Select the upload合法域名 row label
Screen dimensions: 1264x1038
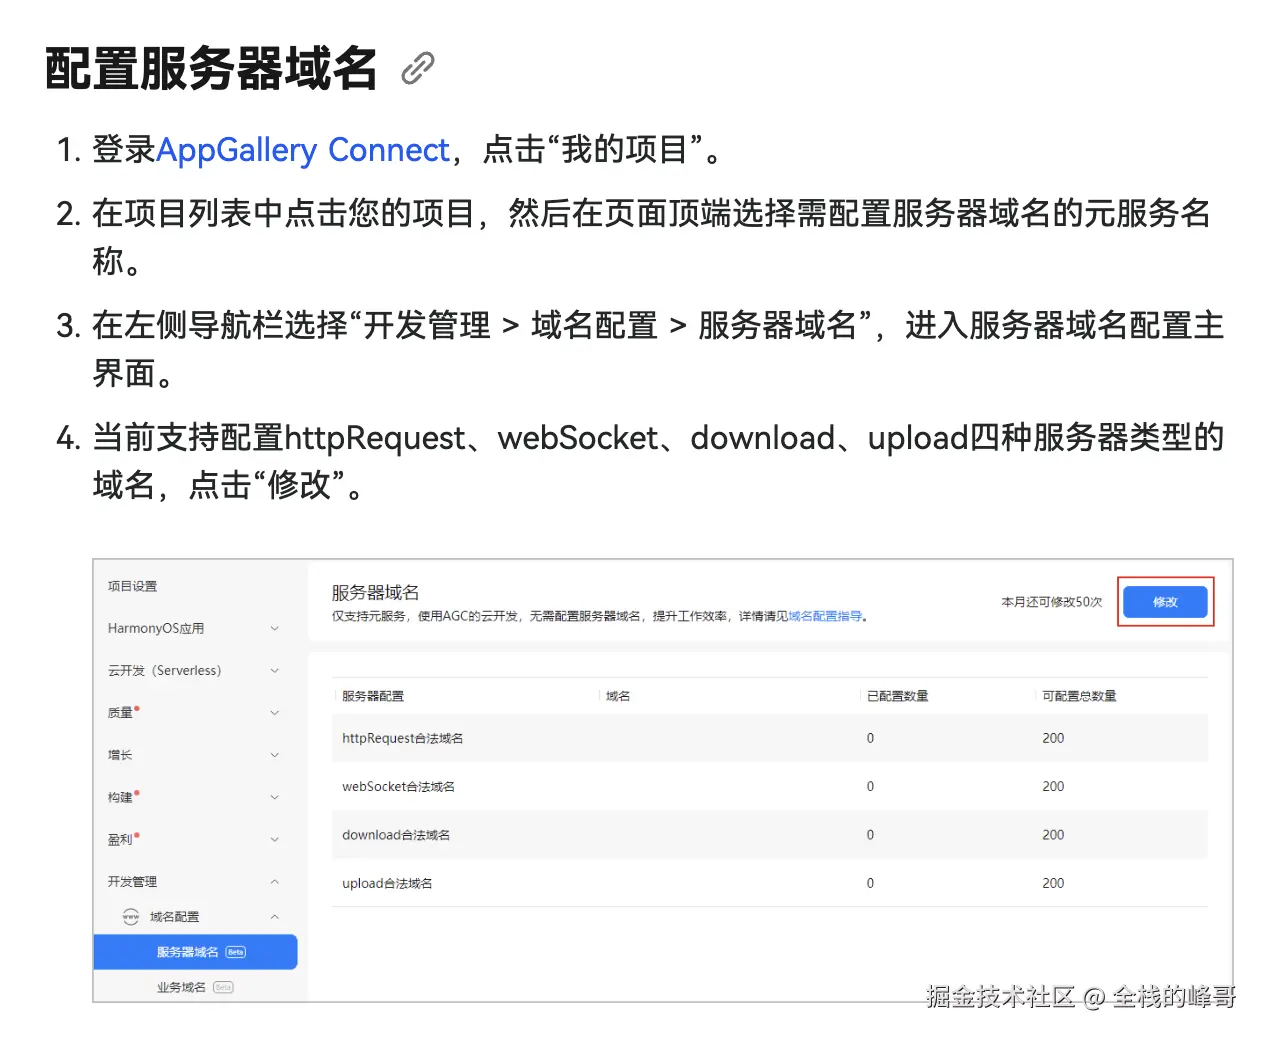point(387,883)
